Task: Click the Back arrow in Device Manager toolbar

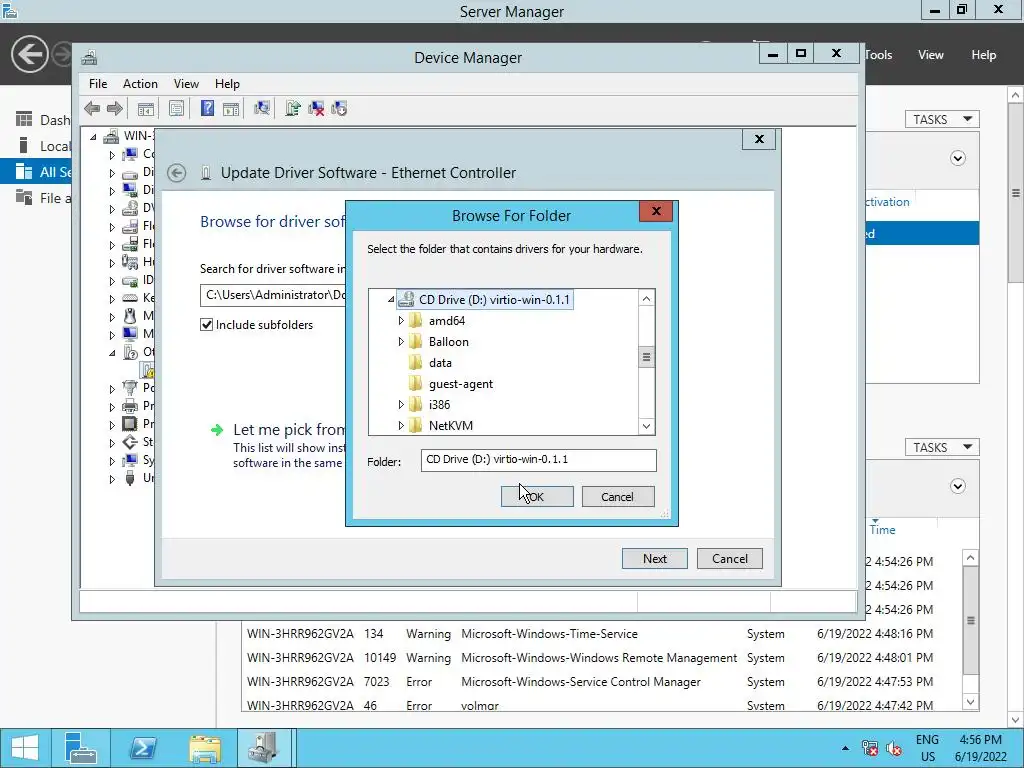Action: pos(92,108)
